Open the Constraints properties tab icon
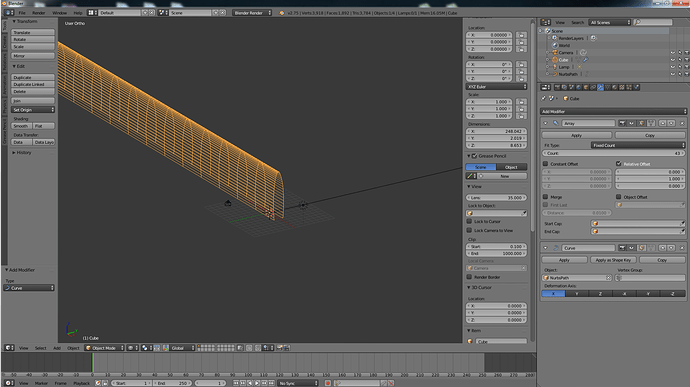Image resolution: width=690 pixels, height=387 pixels. 593,87
